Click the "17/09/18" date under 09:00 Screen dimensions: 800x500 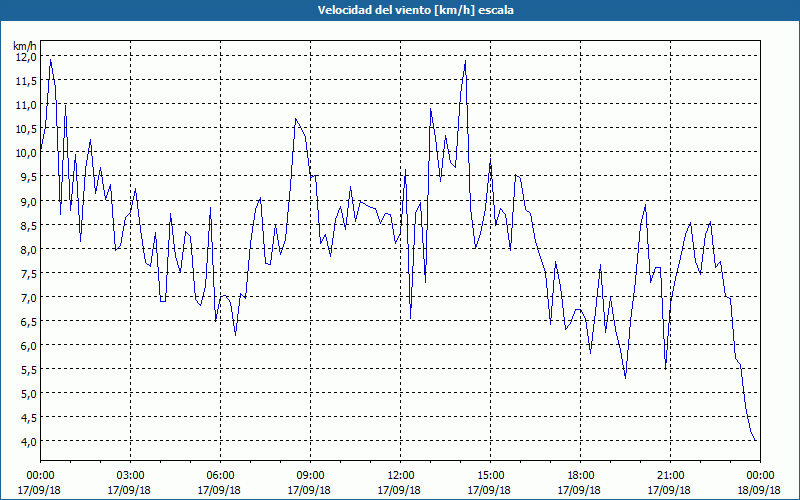(x=310, y=490)
